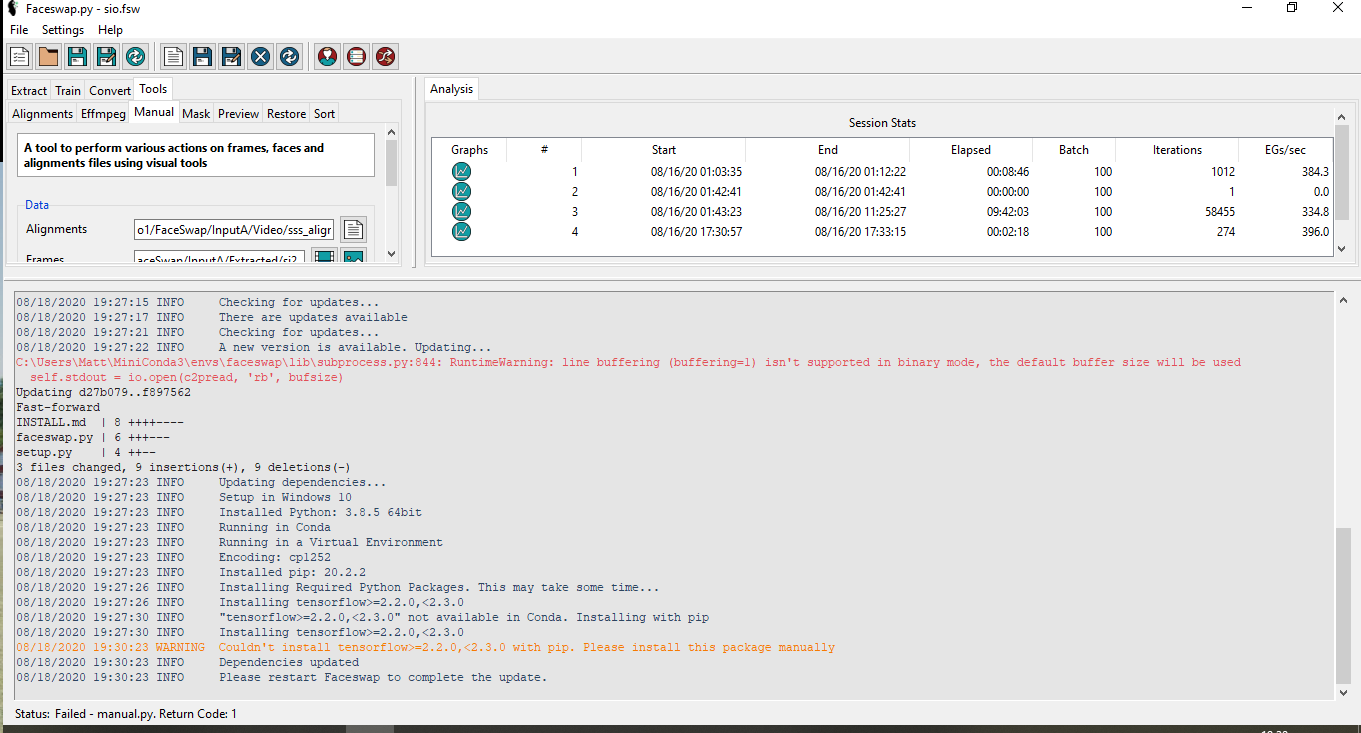Click dark blue save-as floppy with pencil
The width and height of the screenshot is (1361, 733).
pyautogui.click(x=231, y=57)
